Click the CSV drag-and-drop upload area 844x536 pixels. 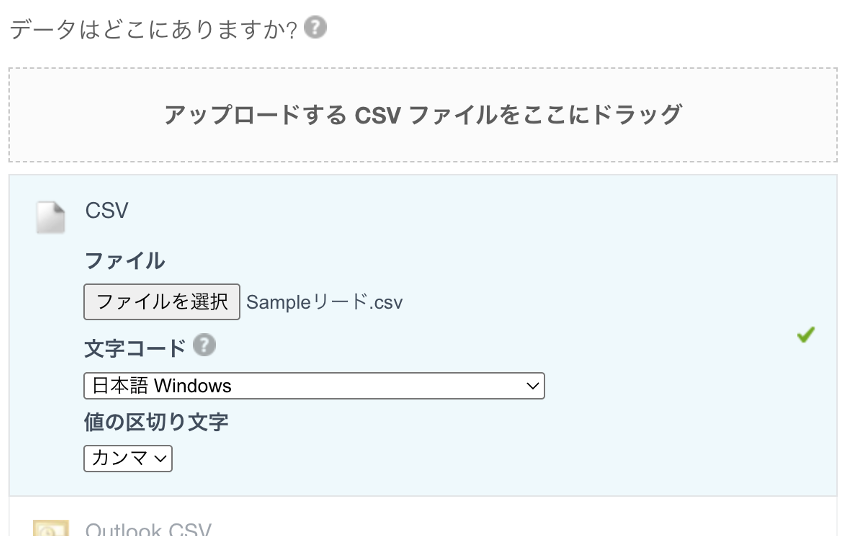click(x=423, y=115)
